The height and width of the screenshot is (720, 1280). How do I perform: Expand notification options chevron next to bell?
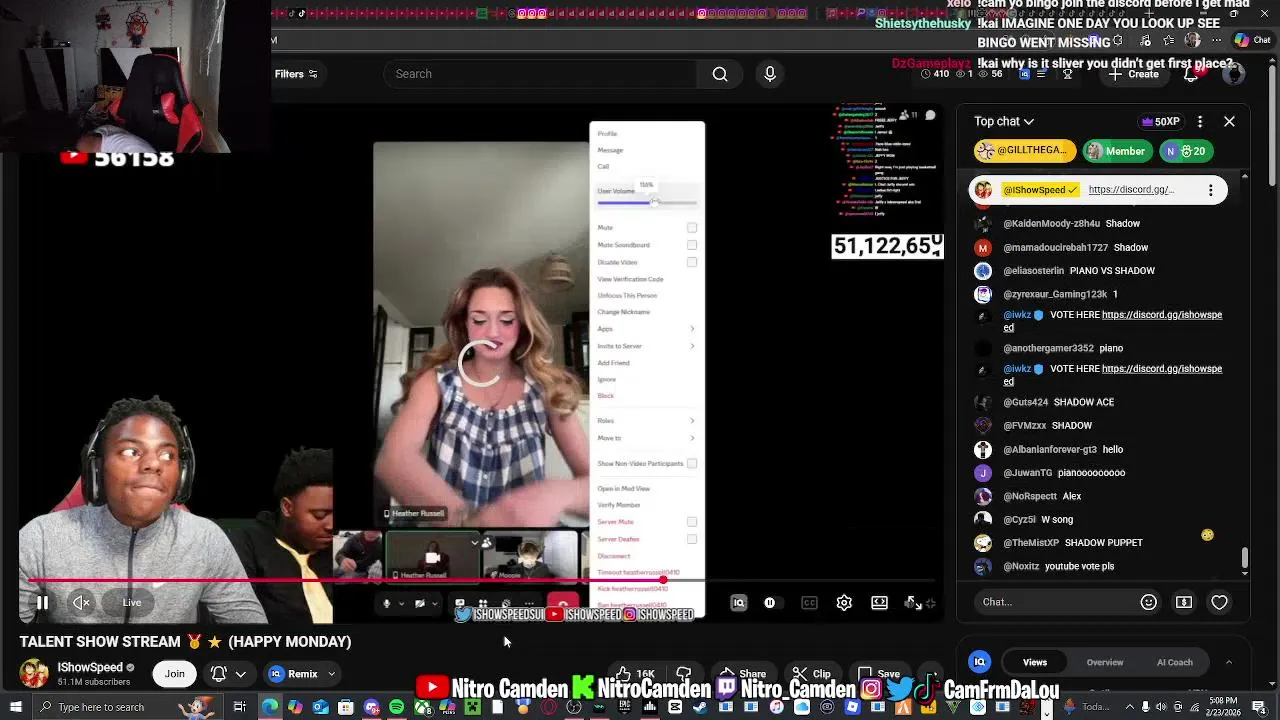pos(240,674)
